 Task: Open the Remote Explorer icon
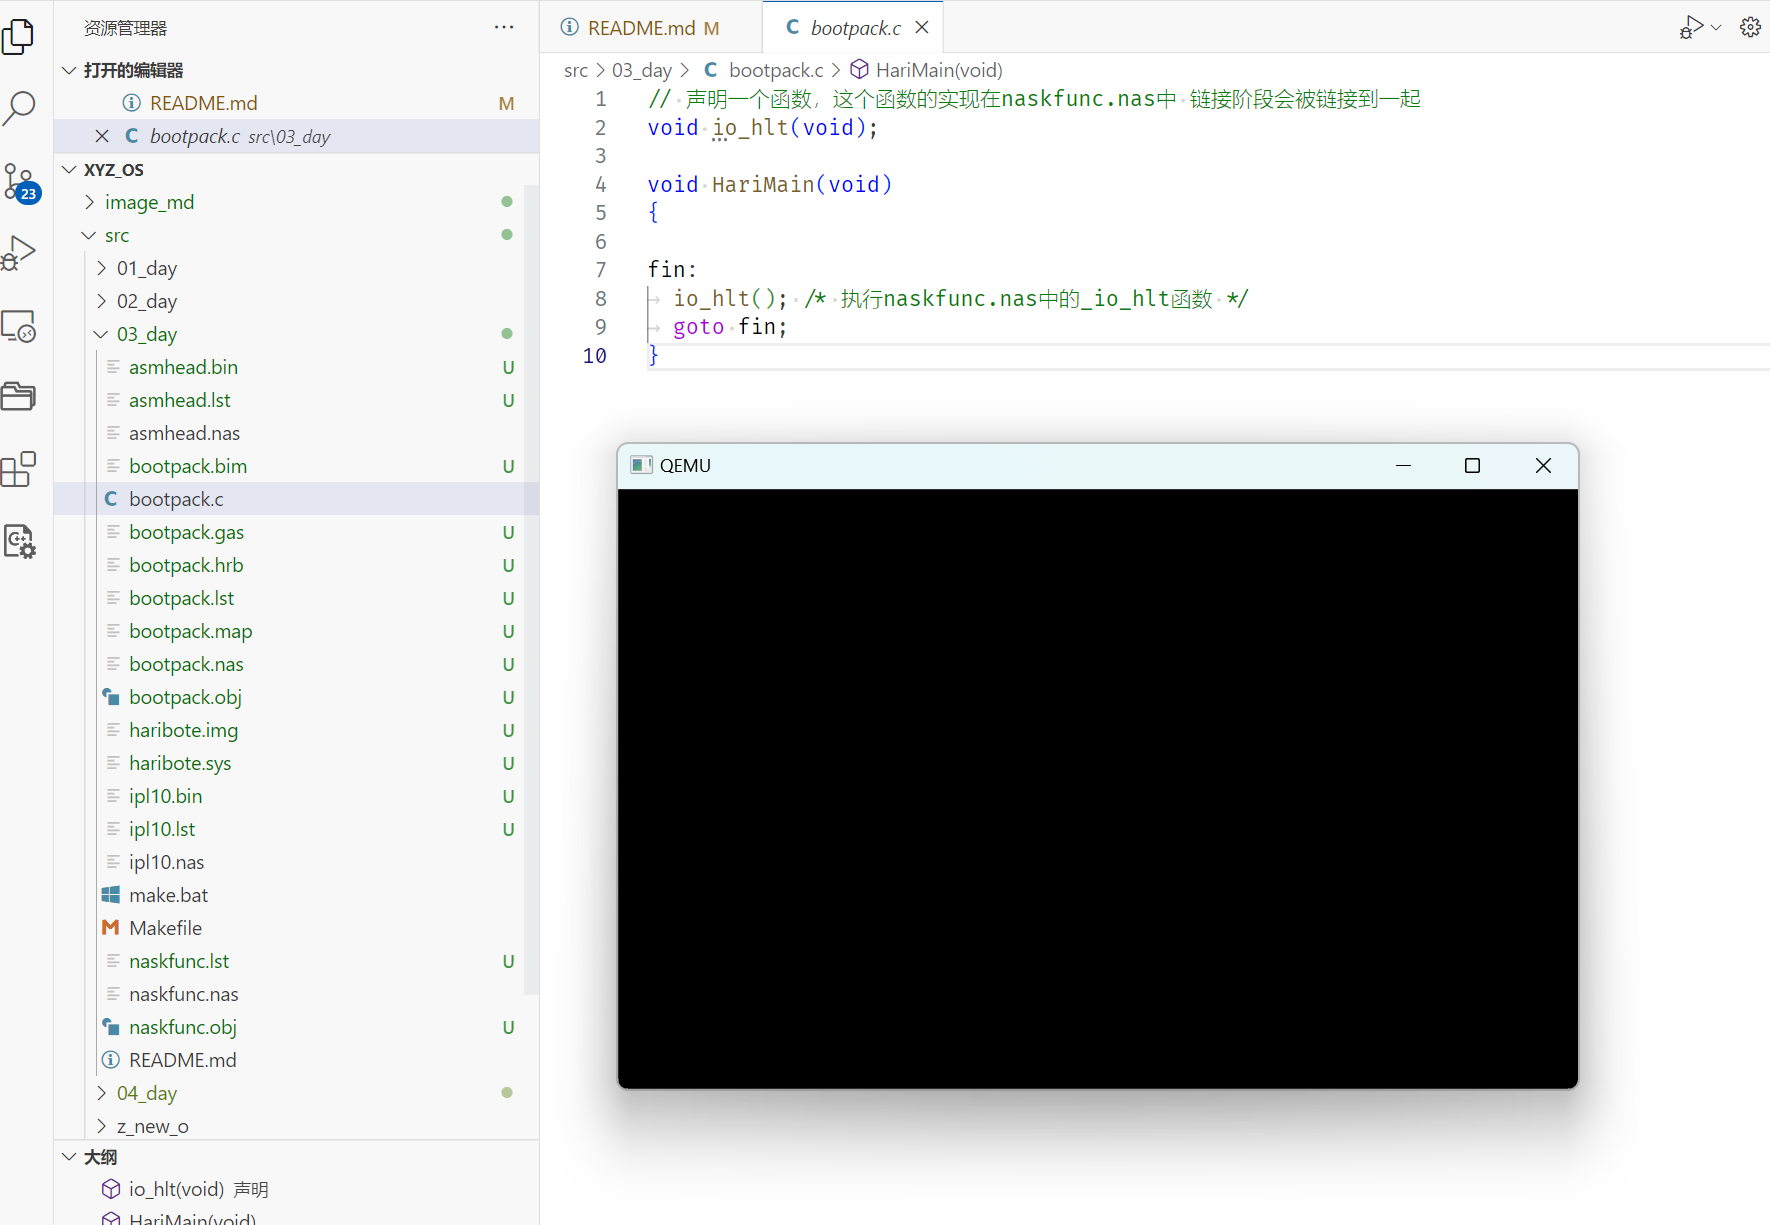[x=19, y=326]
